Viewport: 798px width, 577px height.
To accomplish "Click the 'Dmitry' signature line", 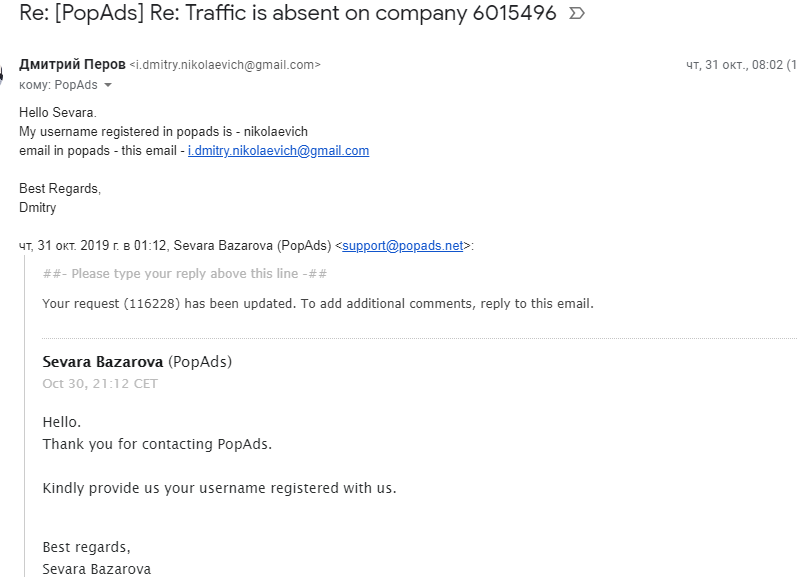I will pyautogui.click(x=38, y=208).
